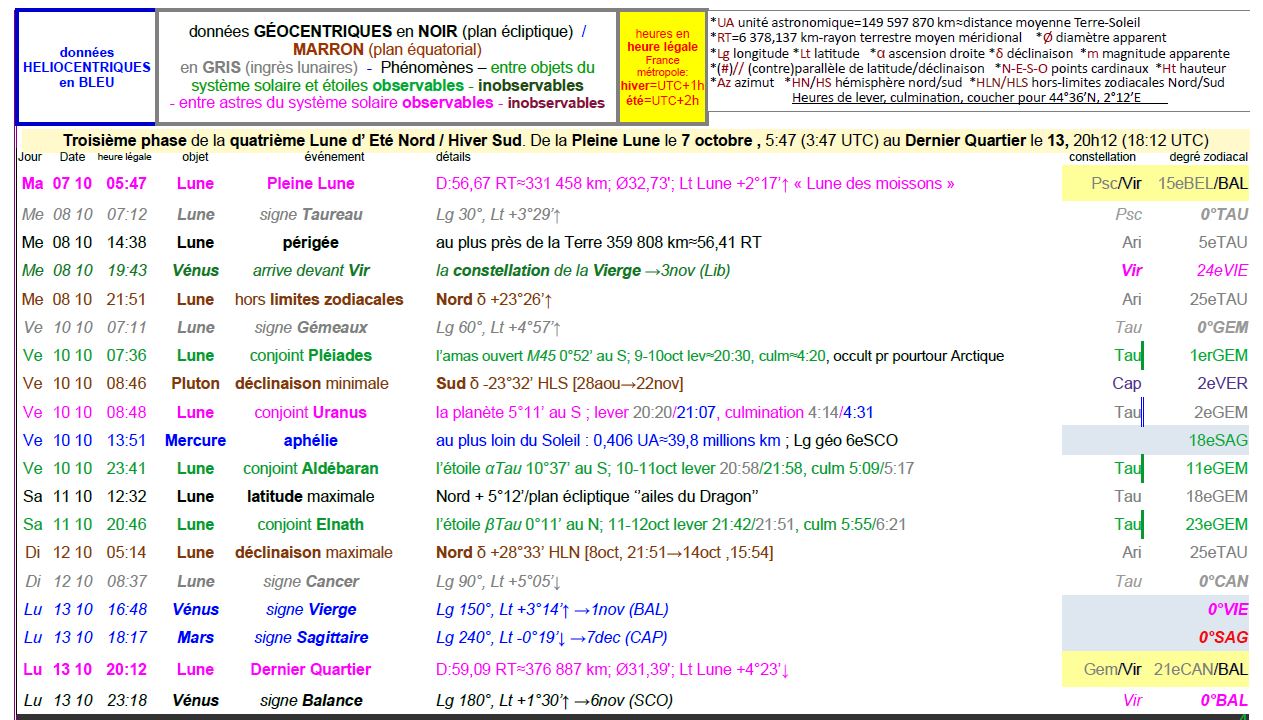
Task: Click the blue-bordered HELIOCENTRIQUES legend box
Action: tap(86, 67)
